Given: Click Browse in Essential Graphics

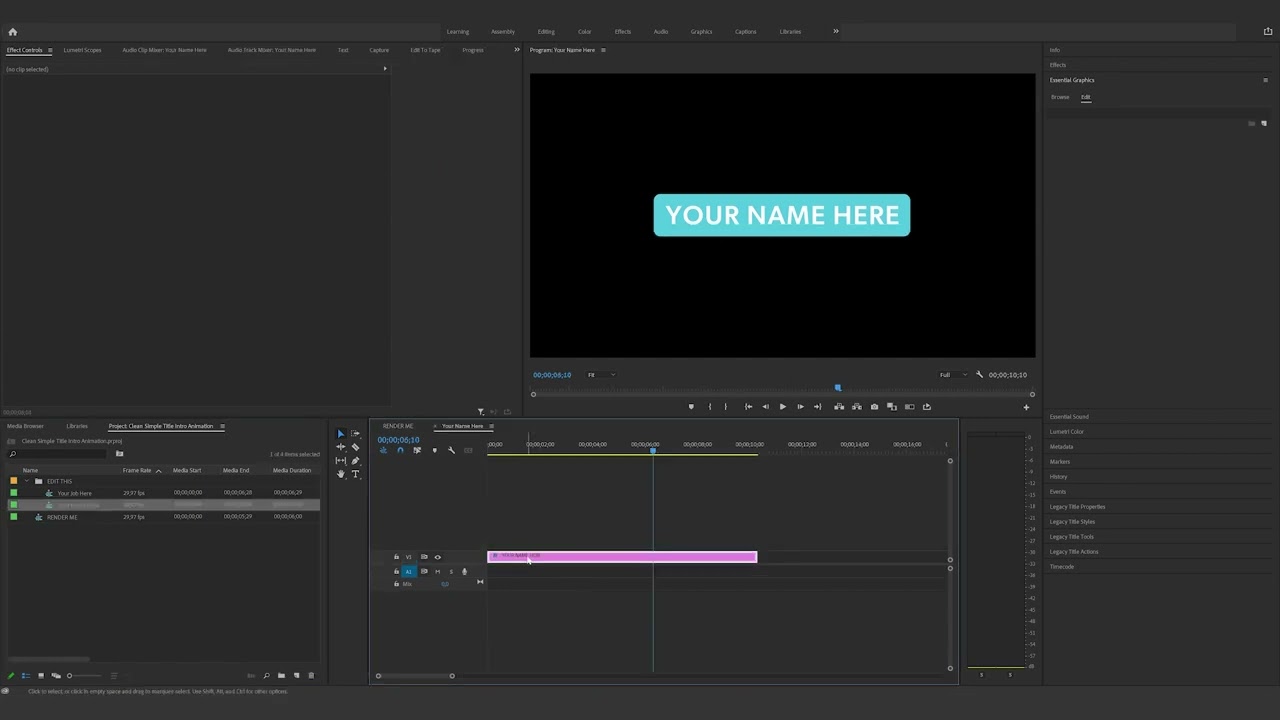Looking at the screenshot, I should (x=1060, y=97).
